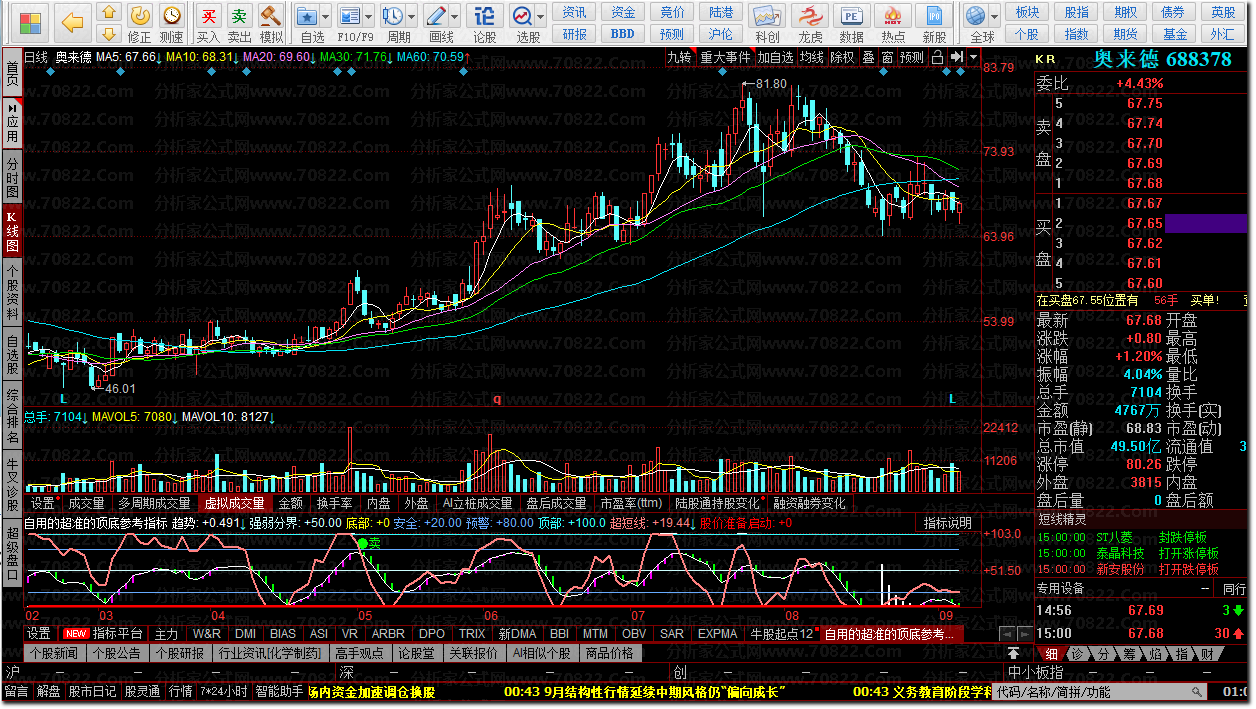The height and width of the screenshot is (709, 1256).
Task: Open the 热点 hot flame icon
Action: 893,15
